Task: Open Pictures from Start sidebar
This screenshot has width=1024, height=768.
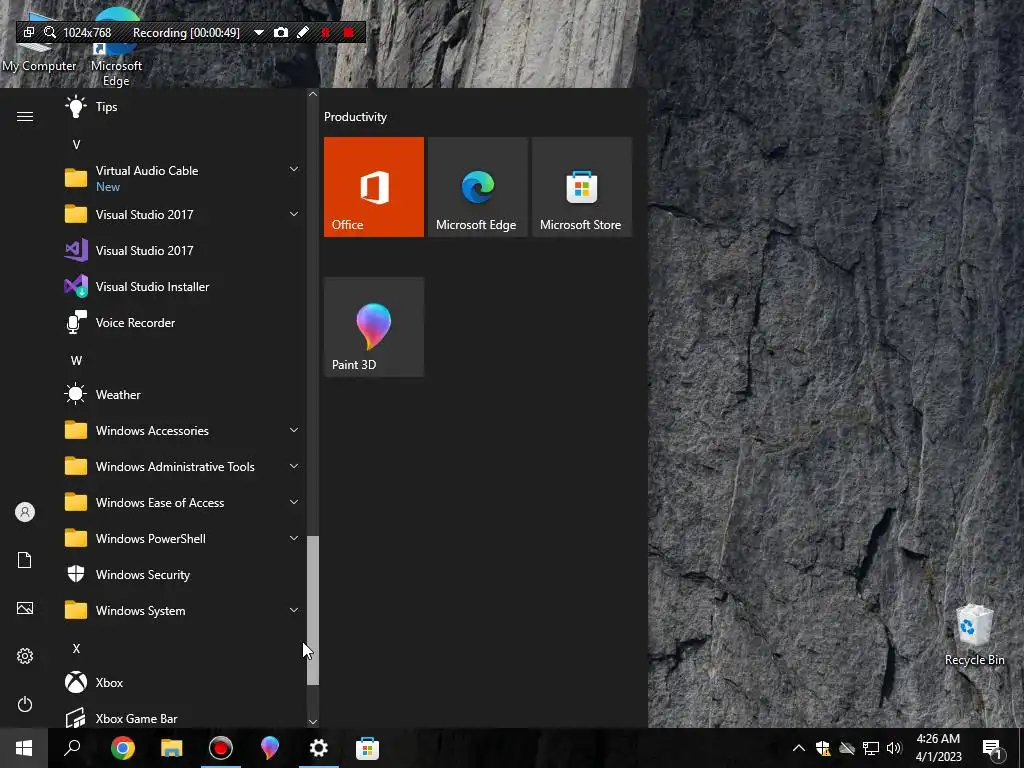Action: pos(25,608)
